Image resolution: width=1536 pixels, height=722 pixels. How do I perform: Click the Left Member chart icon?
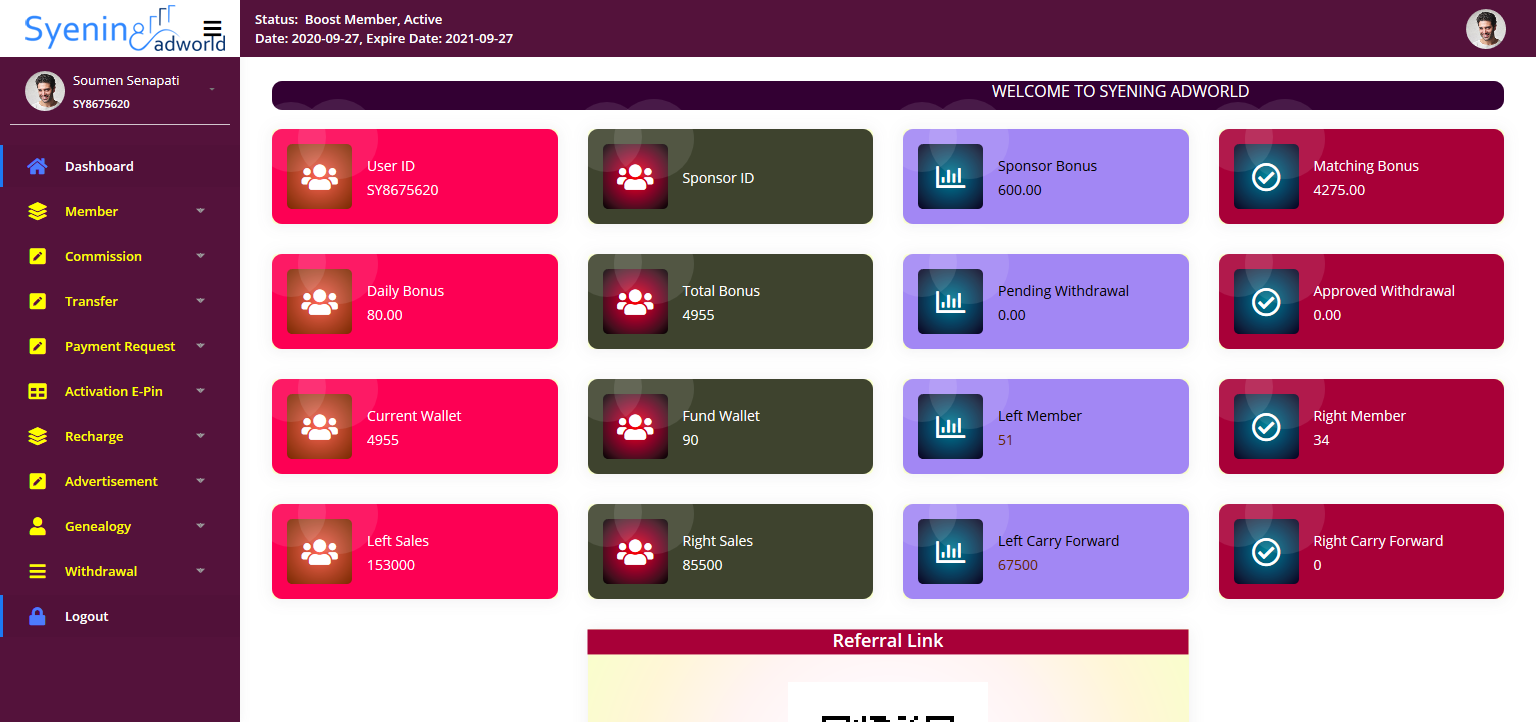click(x=950, y=427)
